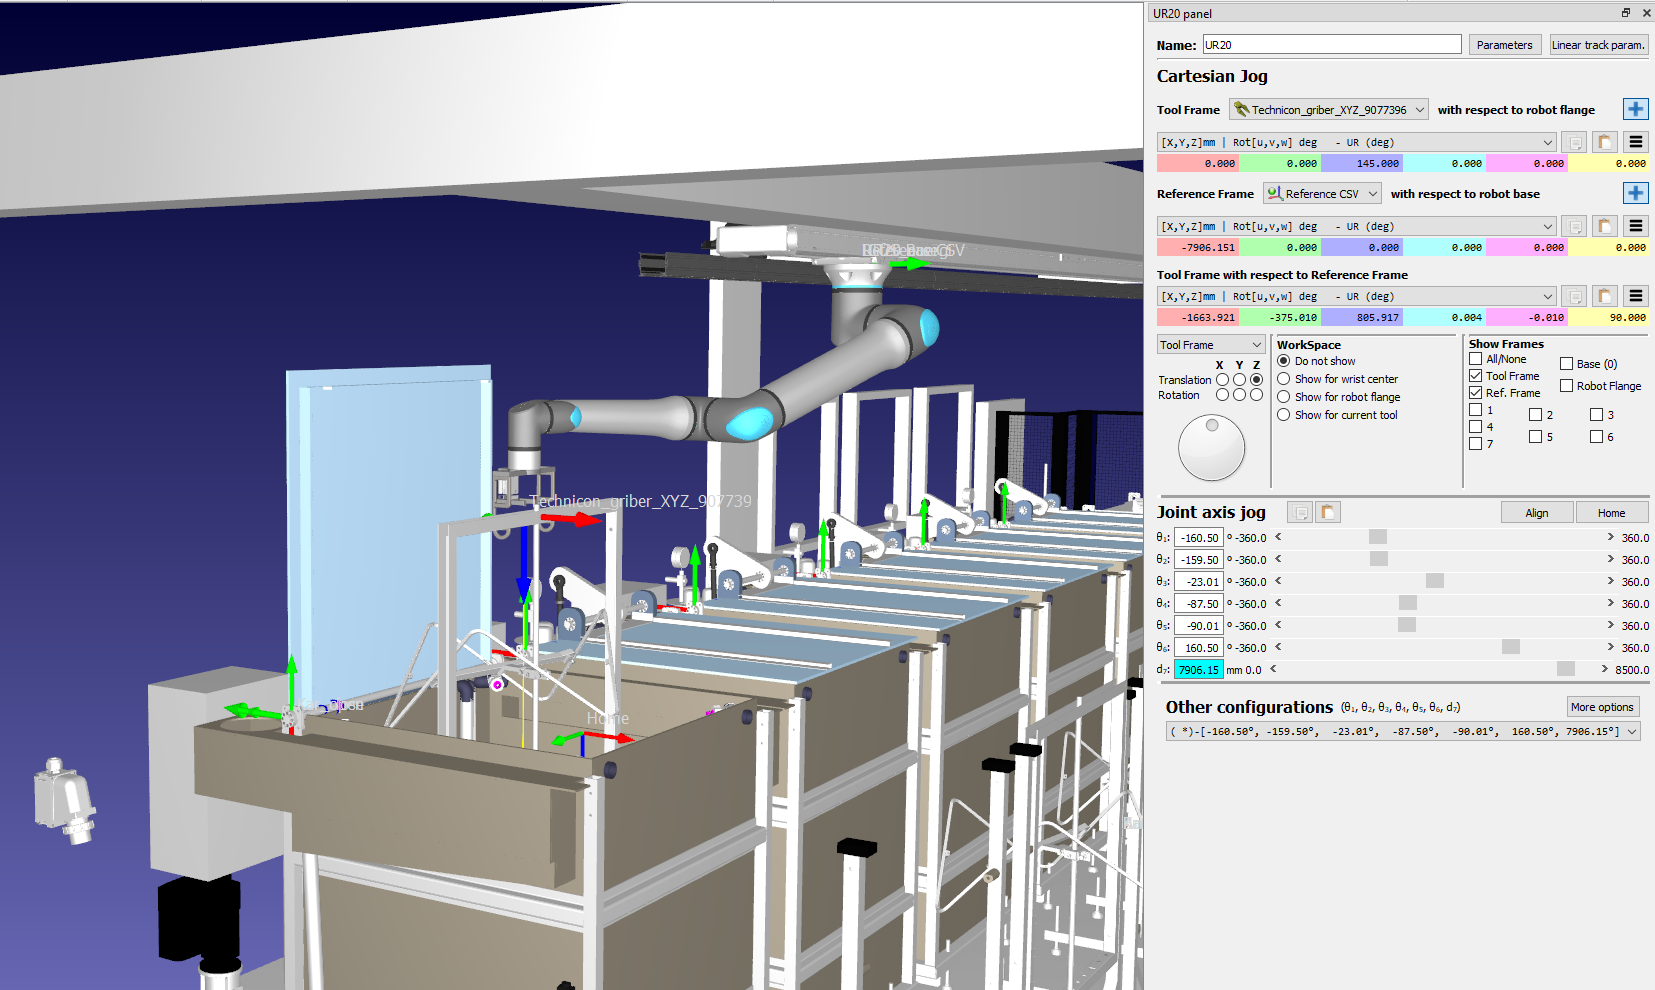The width and height of the screenshot is (1655, 990).
Task: Uncheck the Tool Frame checkbox in Show Frames
Action: coord(1475,376)
